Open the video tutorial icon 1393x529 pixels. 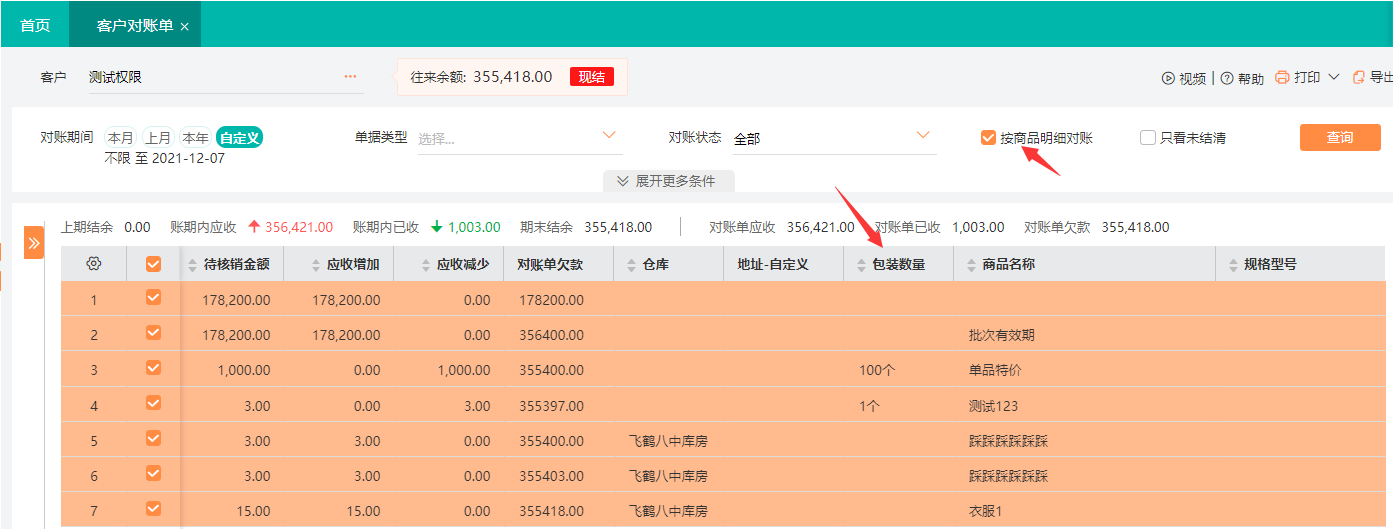coord(1167,78)
